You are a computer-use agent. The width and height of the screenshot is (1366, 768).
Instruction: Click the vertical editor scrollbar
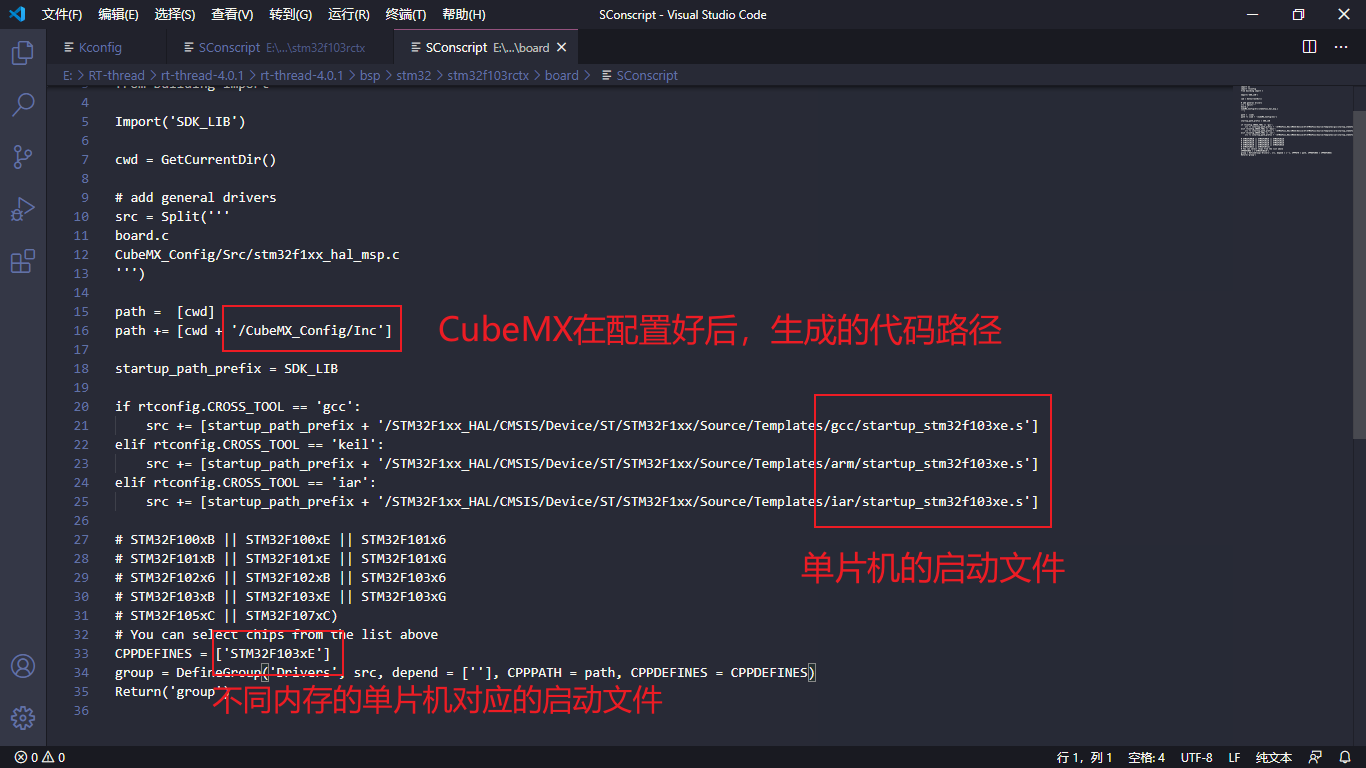(1359, 274)
